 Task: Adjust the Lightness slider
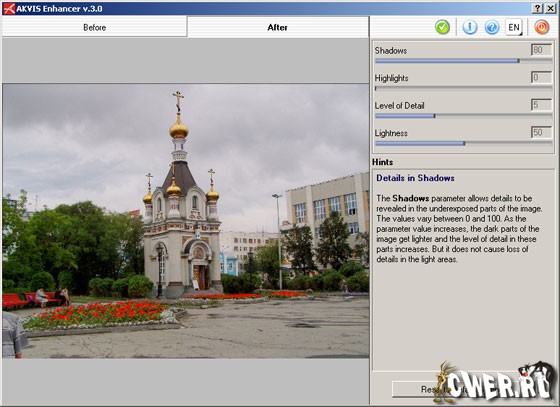point(463,143)
